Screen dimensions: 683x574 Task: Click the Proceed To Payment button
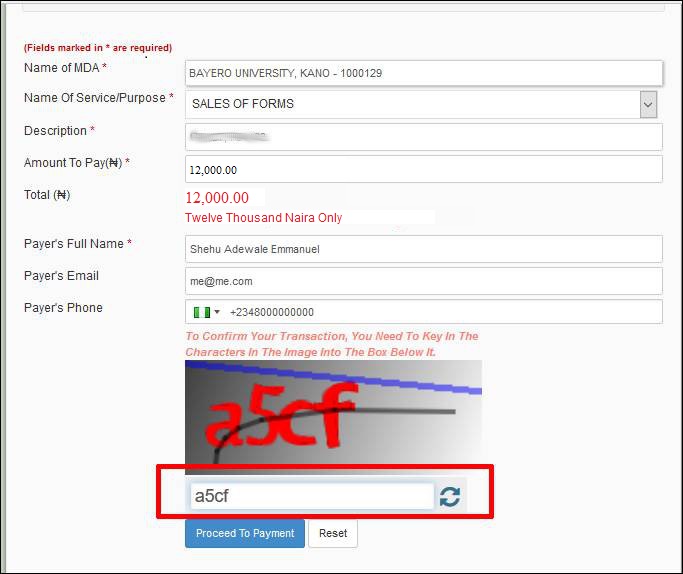[x=245, y=533]
